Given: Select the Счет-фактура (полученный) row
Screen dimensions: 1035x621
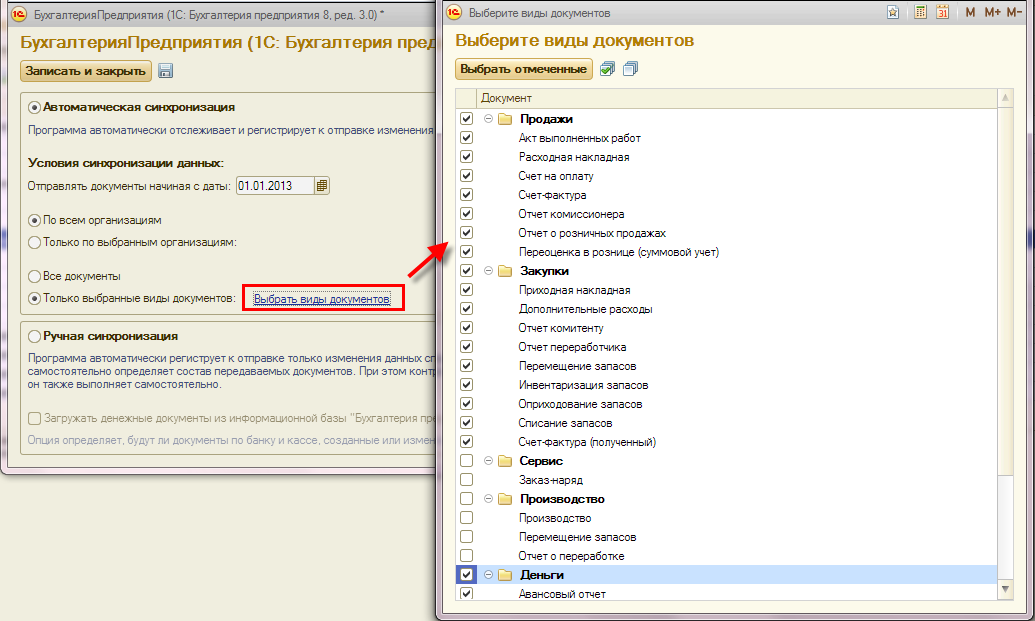Looking at the screenshot, I should coord(726,442).
